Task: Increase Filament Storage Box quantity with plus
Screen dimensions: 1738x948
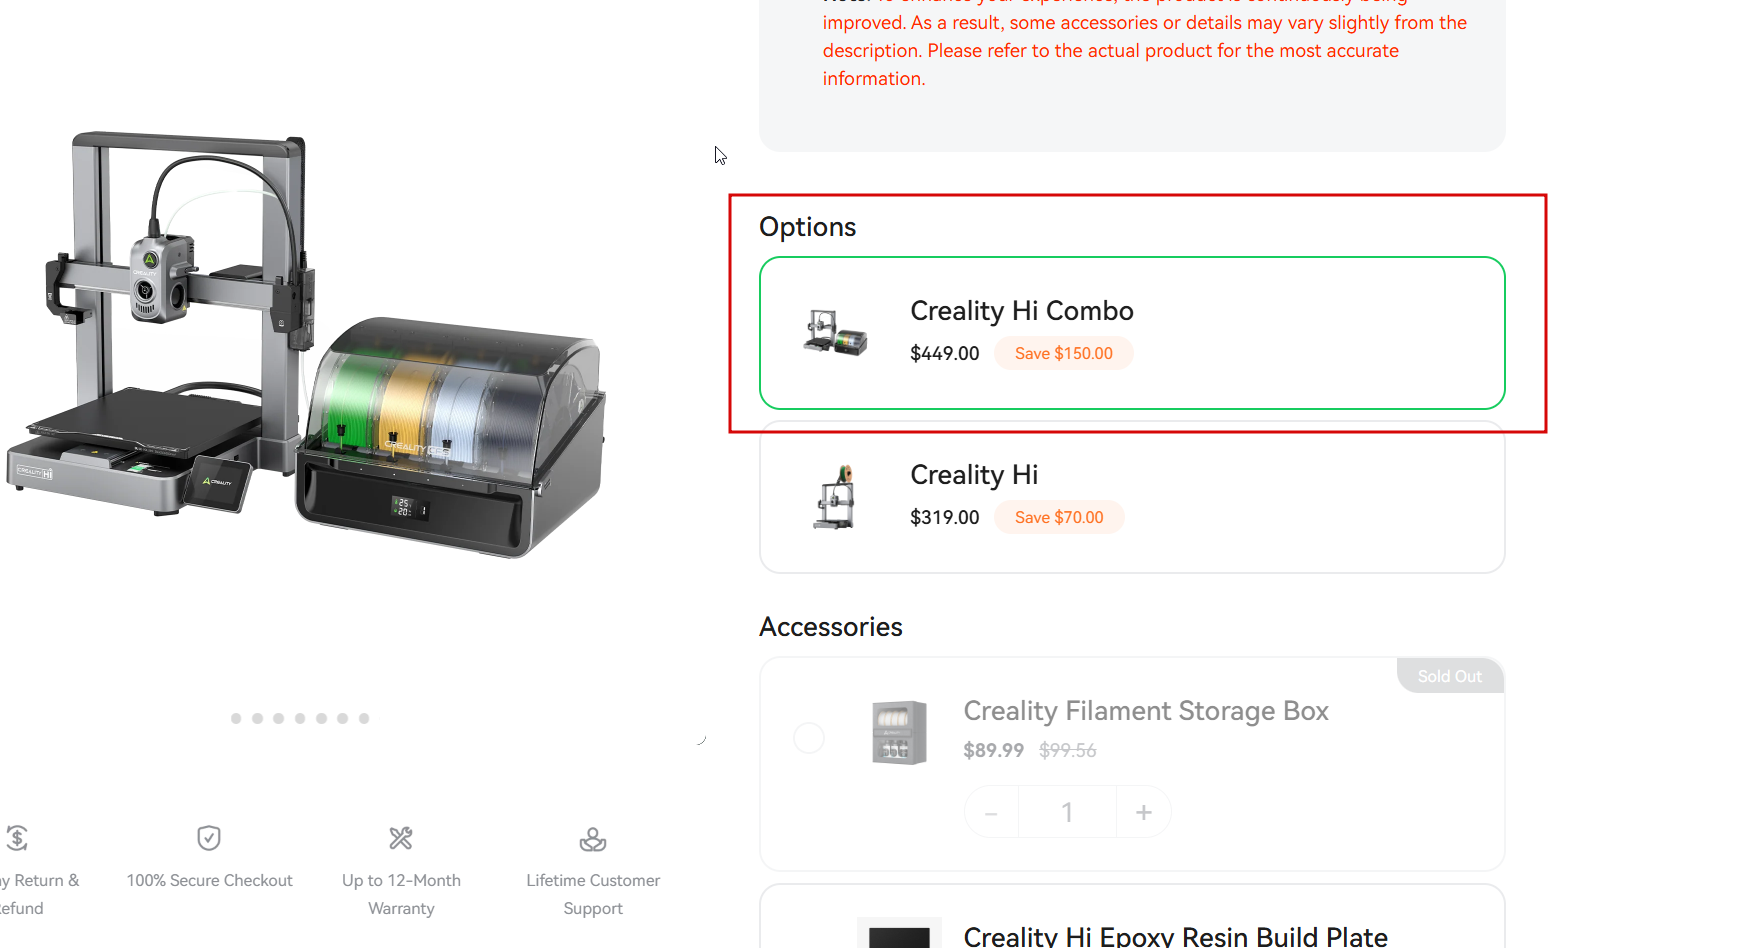Action: tap(1144, 812)
